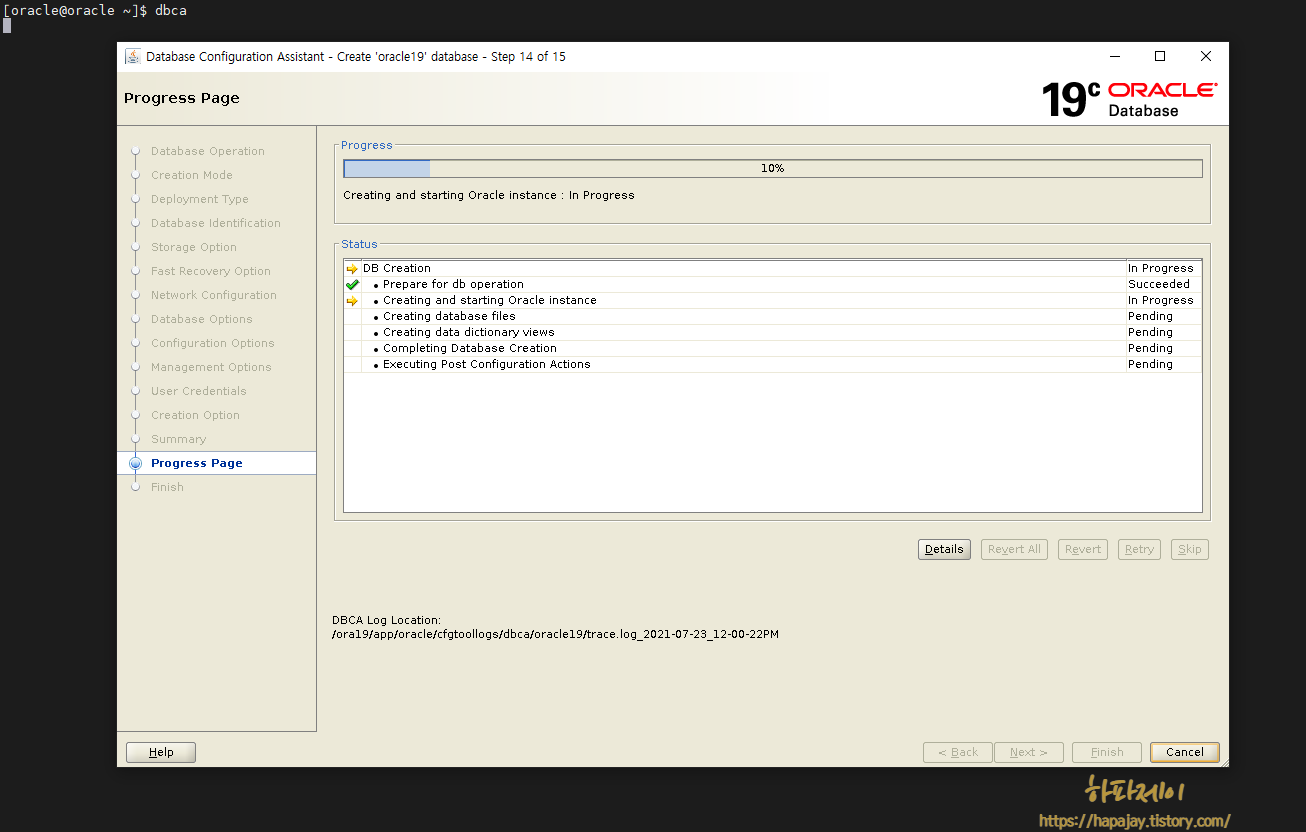Select the Management Options step
Image resolution: width=1306 pixels, height=832 pixels.
point(211,367)
